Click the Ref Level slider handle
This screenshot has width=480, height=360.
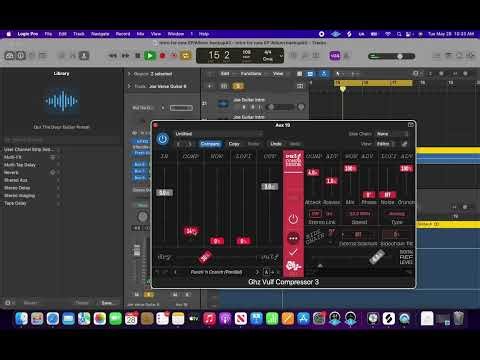377,257
